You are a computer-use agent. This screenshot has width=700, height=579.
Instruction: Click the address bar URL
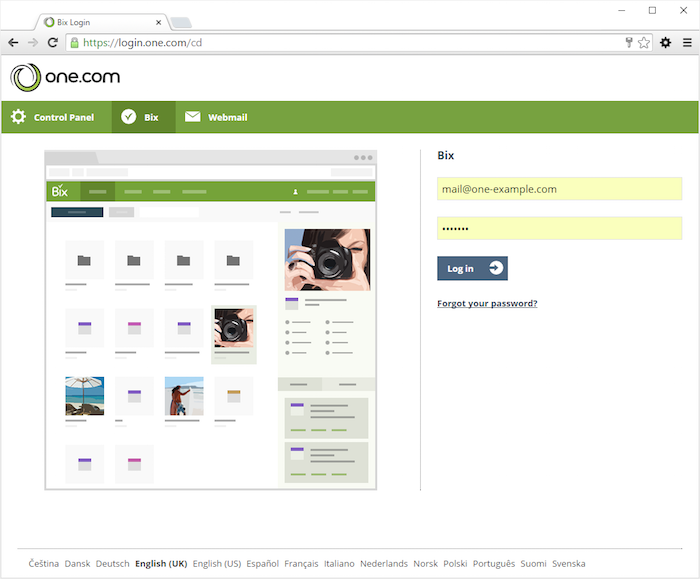142,42
